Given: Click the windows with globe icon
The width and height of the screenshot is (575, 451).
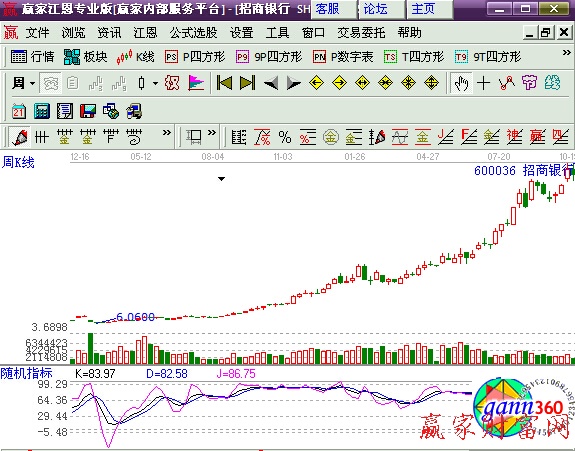Looking at the screenshot, I should [x=111, y=111].
